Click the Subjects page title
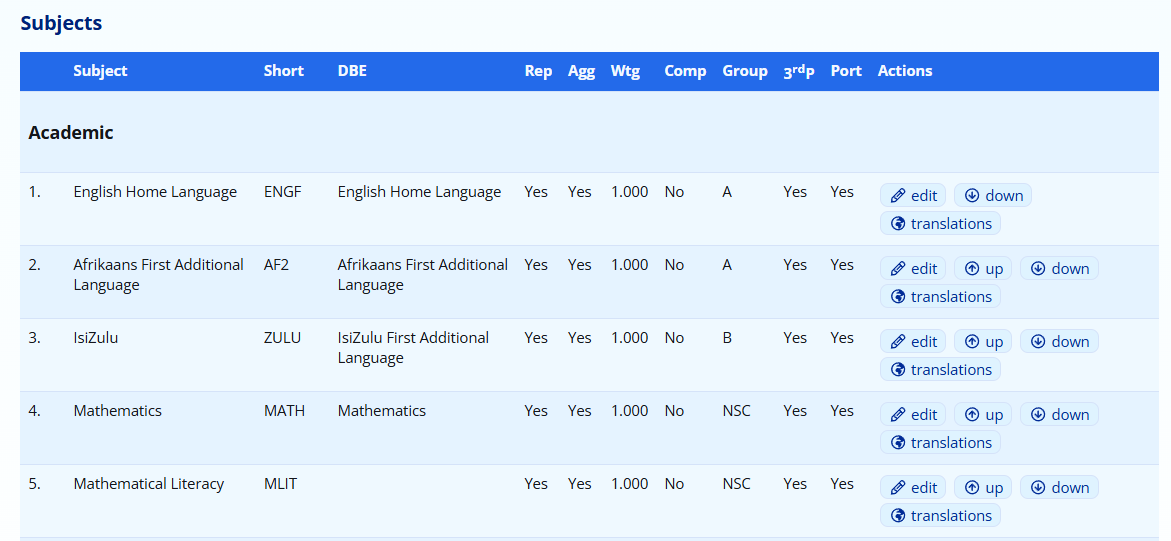Viewport: 1171px width, 541px height. [x=61, y=23]
